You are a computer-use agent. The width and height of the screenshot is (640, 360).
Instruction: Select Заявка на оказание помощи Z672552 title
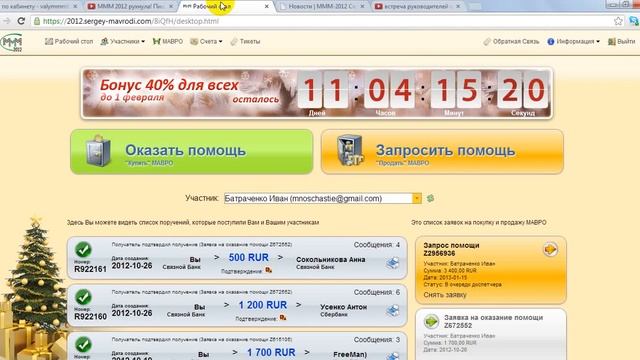click(x=493, y=322)
